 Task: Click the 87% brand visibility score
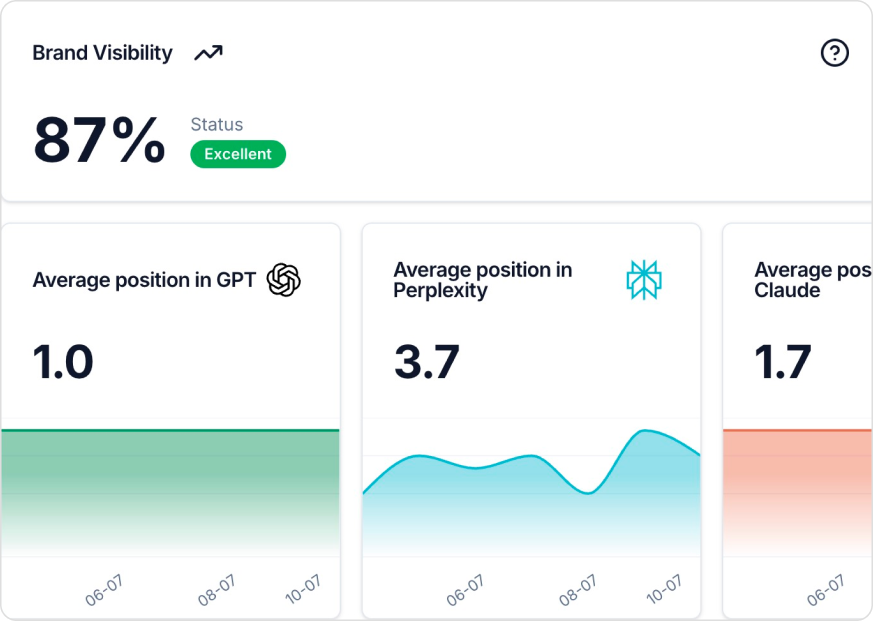[x=99, y=141]
